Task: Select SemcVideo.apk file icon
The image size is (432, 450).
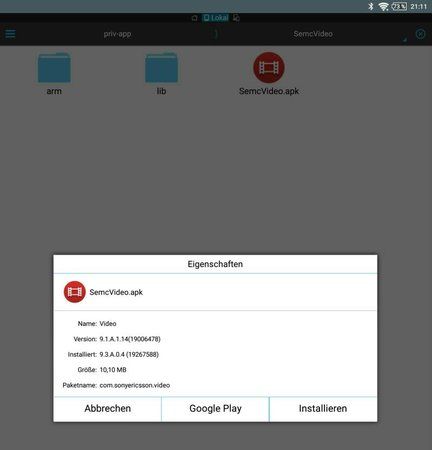Action: [269, 68]
